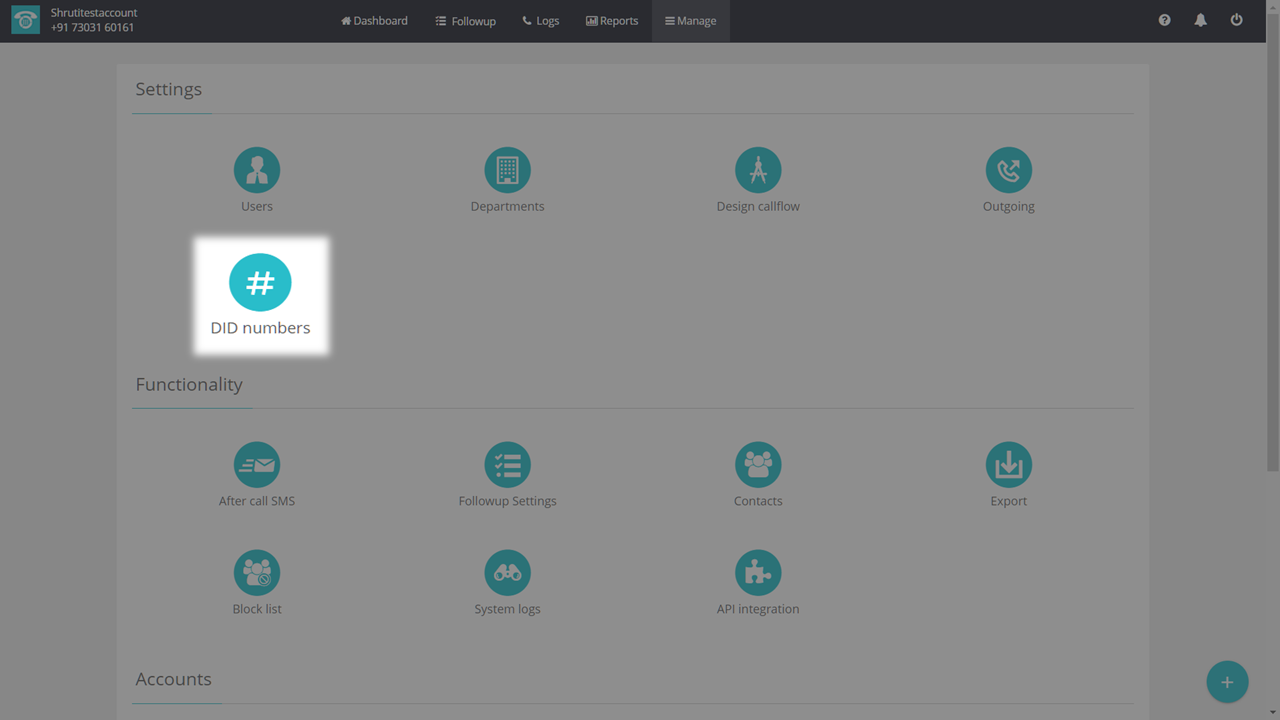
Task: Open the Departments icon
Action: coord(507,171)
